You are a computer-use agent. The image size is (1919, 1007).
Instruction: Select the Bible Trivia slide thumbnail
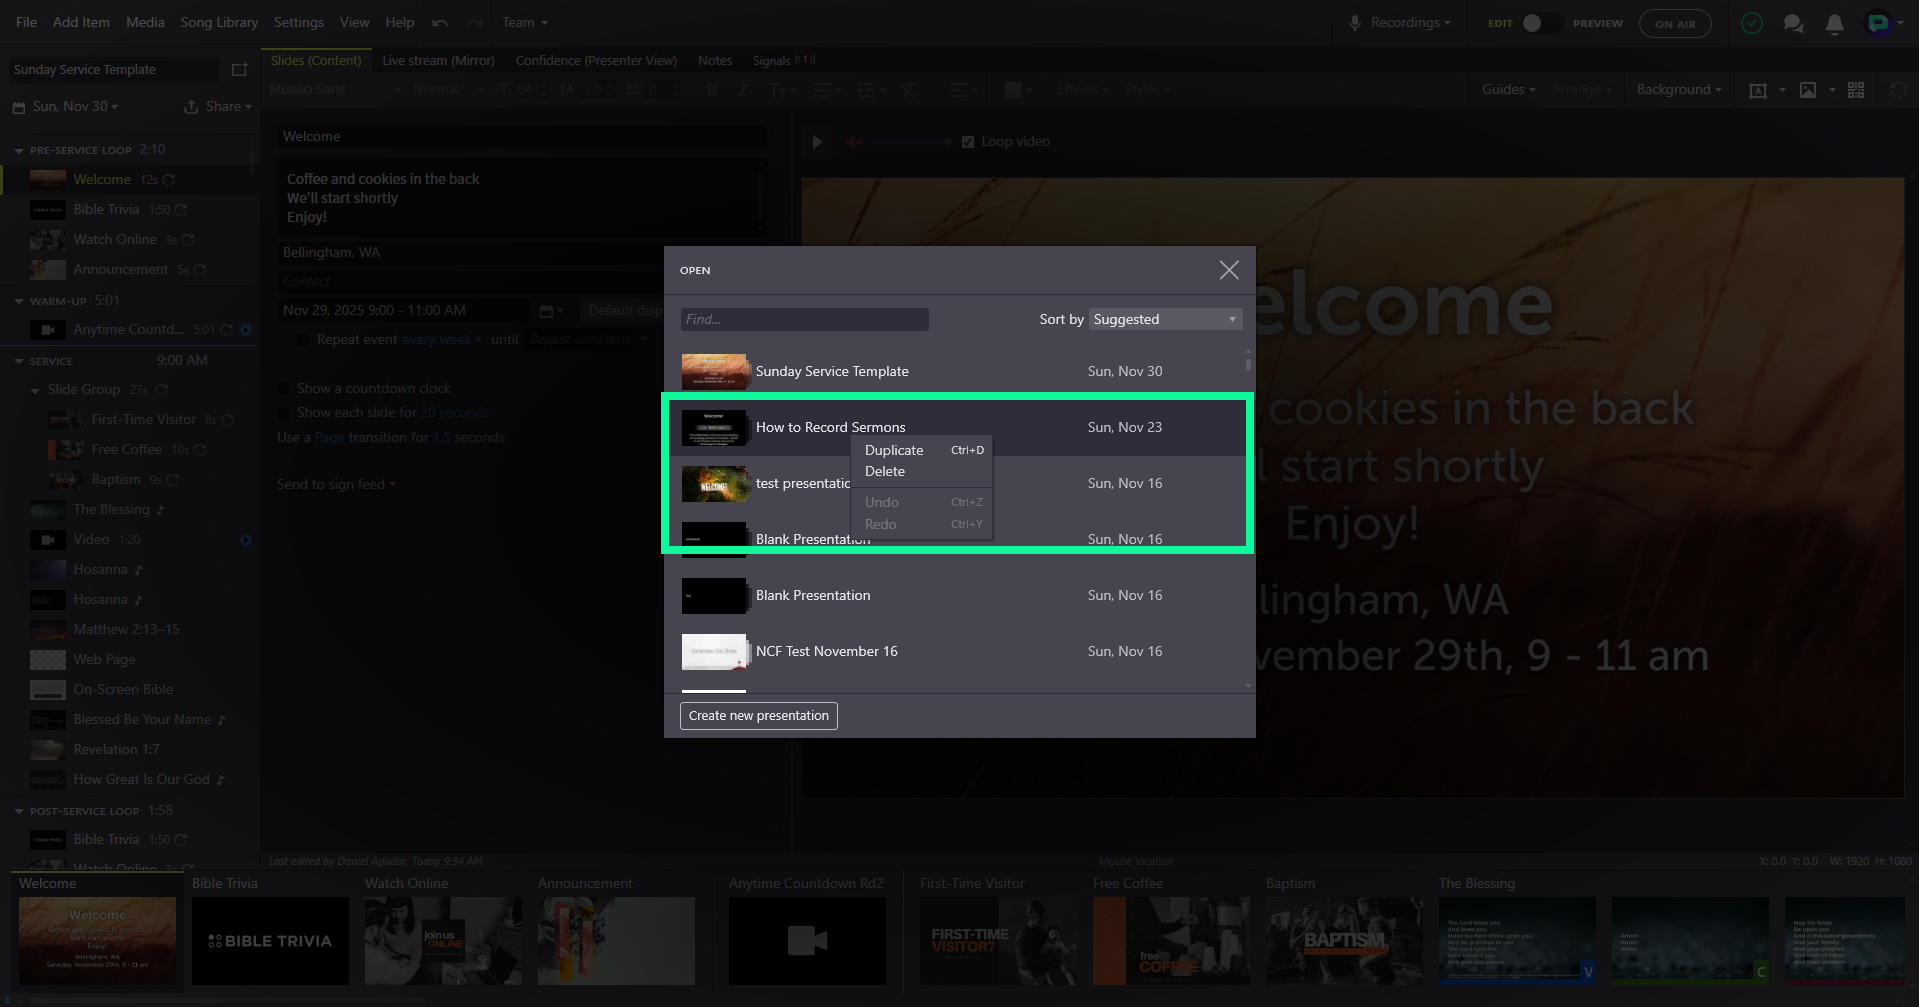[270, 941]
